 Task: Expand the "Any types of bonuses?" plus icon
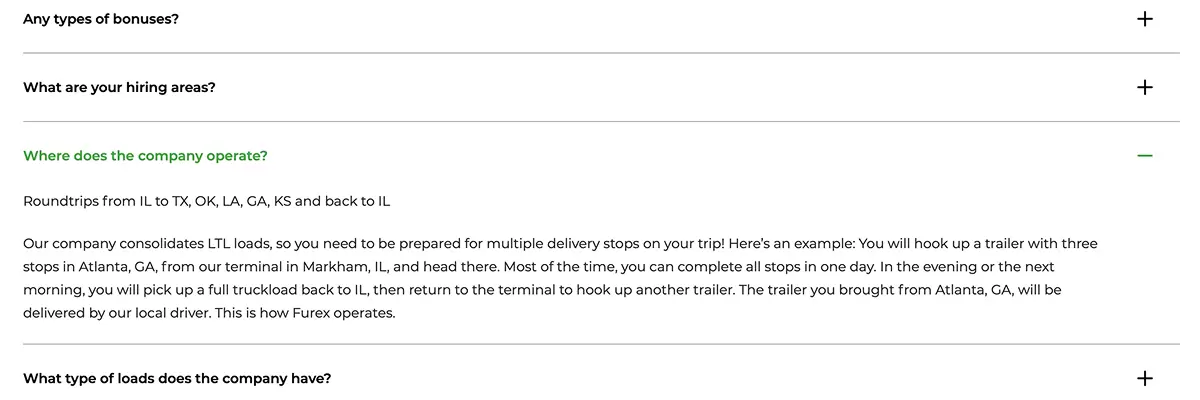tap(1145, 18)
